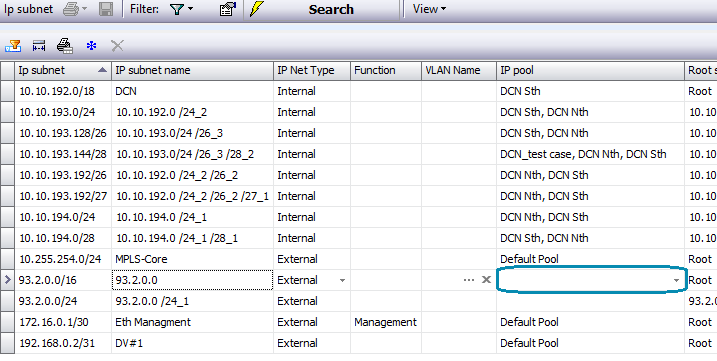Click the grid print icon in second toolbar
Screen dimensions: 717x361
[x=65, y=46]
